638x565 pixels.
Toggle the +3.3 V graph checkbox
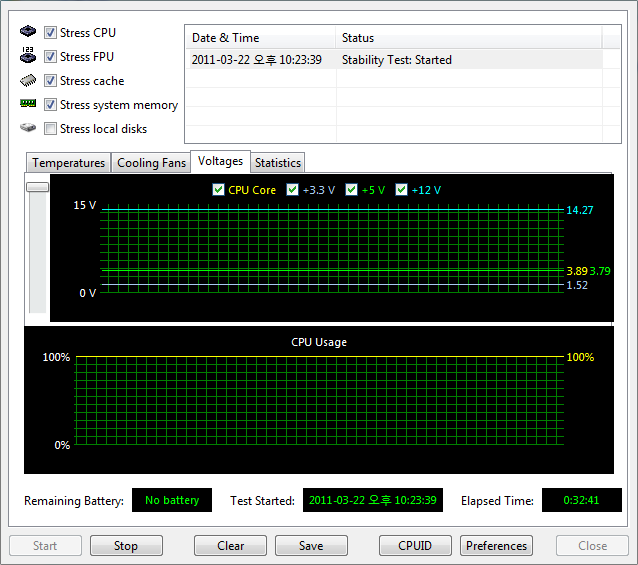tap(292, 190)
